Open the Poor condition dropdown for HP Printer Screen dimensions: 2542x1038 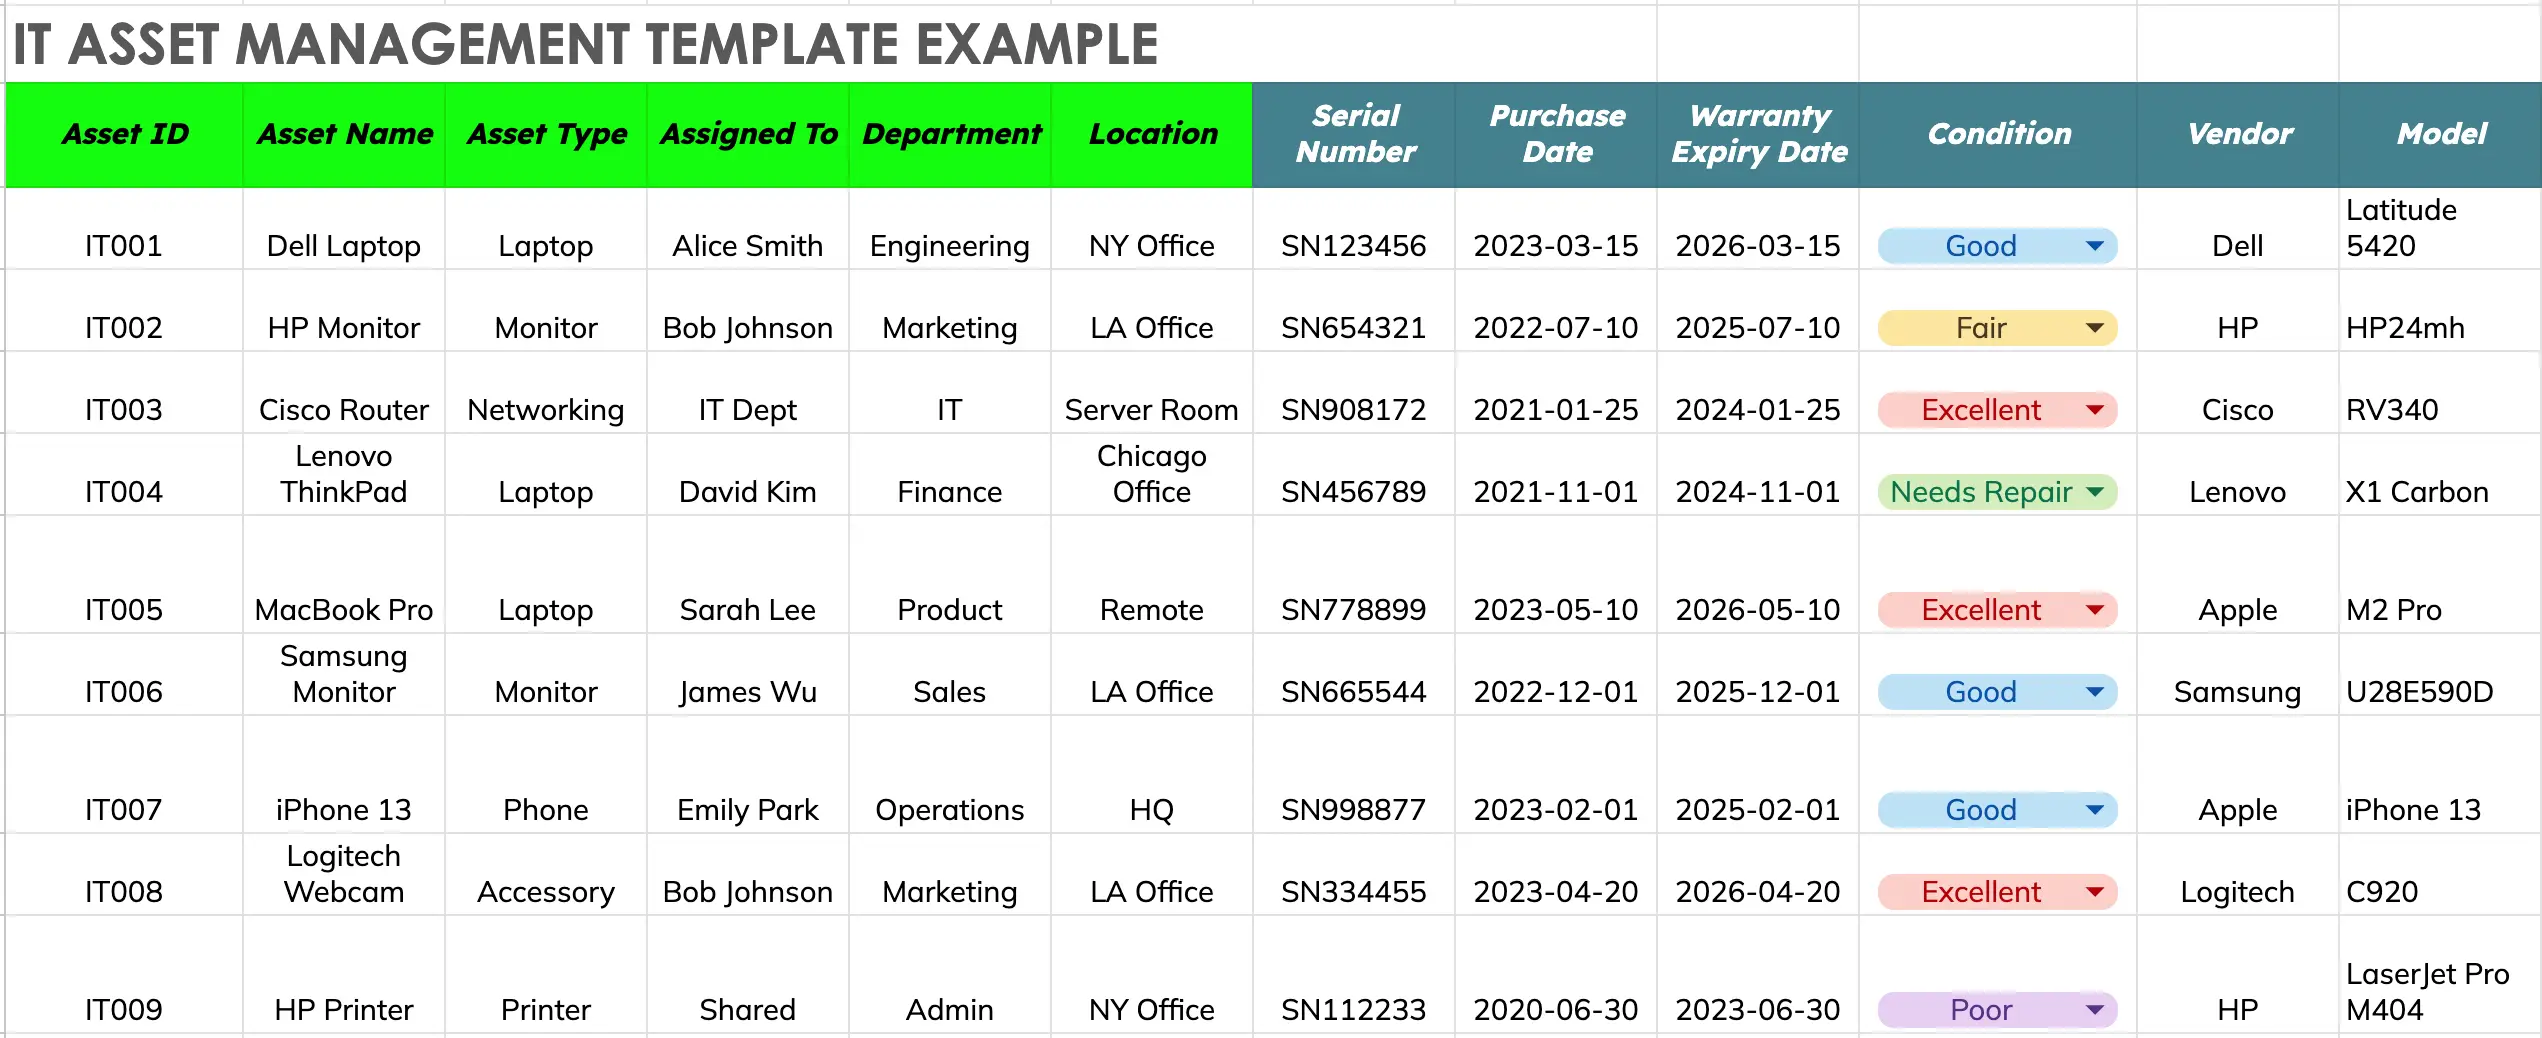coord(2096,1010)
